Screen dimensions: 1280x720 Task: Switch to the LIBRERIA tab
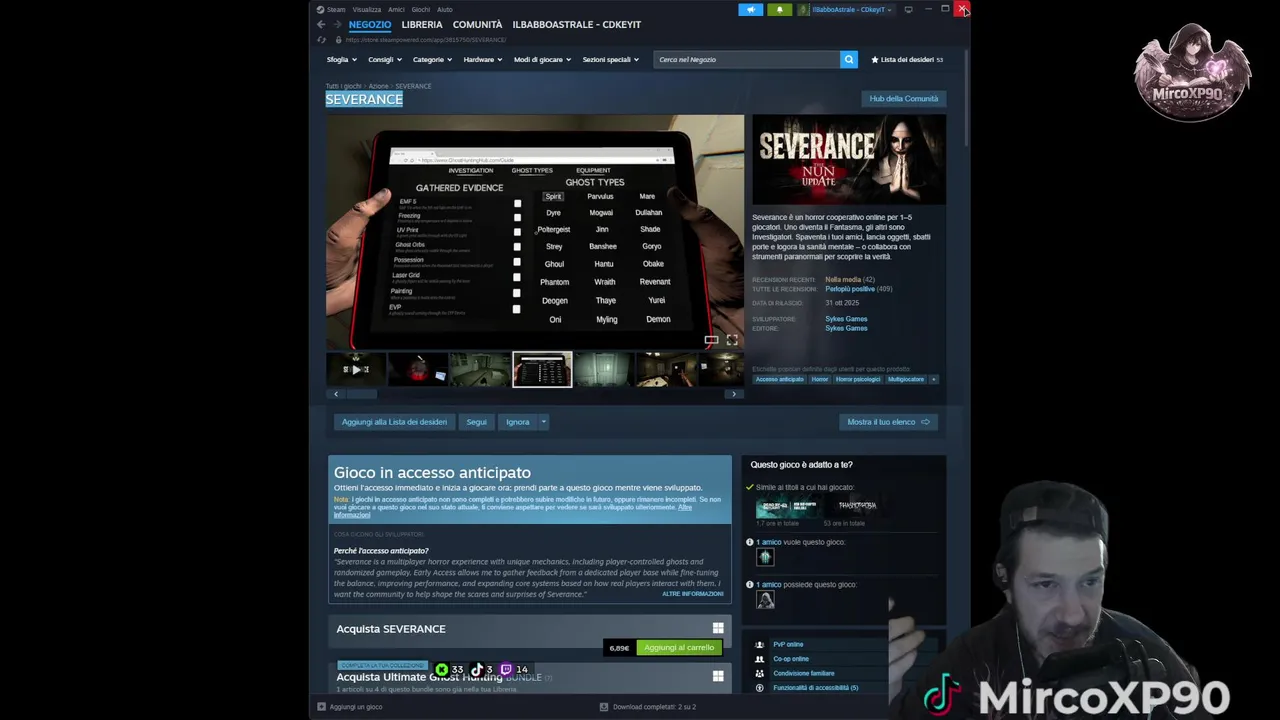click(422, 25)
